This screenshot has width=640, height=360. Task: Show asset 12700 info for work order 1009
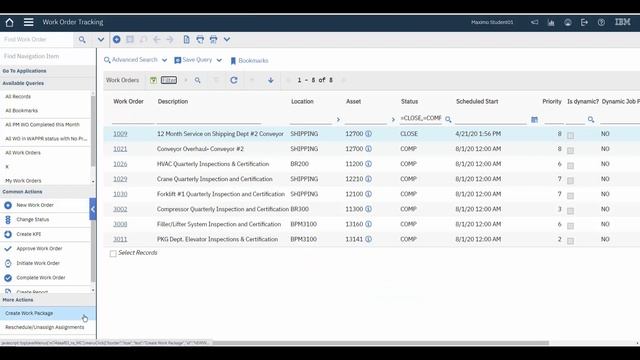coord(368,134)
